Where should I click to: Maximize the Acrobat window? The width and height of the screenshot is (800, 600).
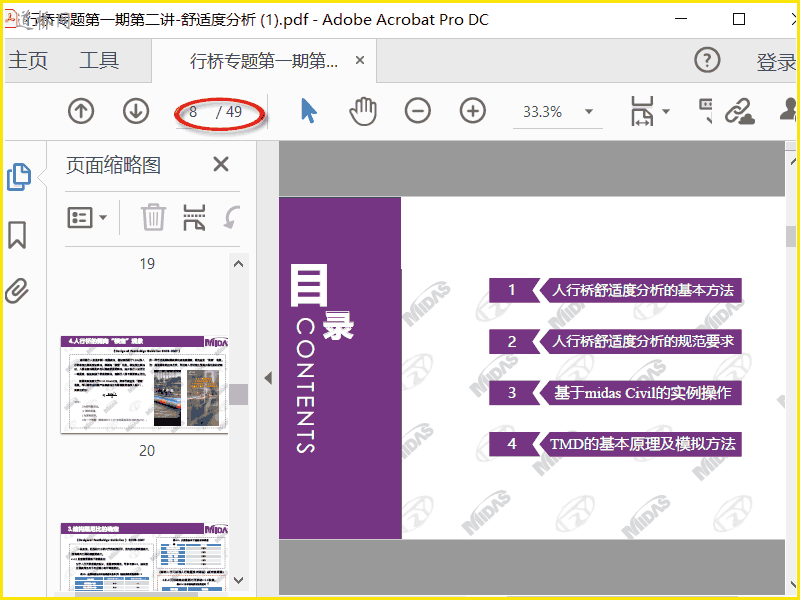739,19
